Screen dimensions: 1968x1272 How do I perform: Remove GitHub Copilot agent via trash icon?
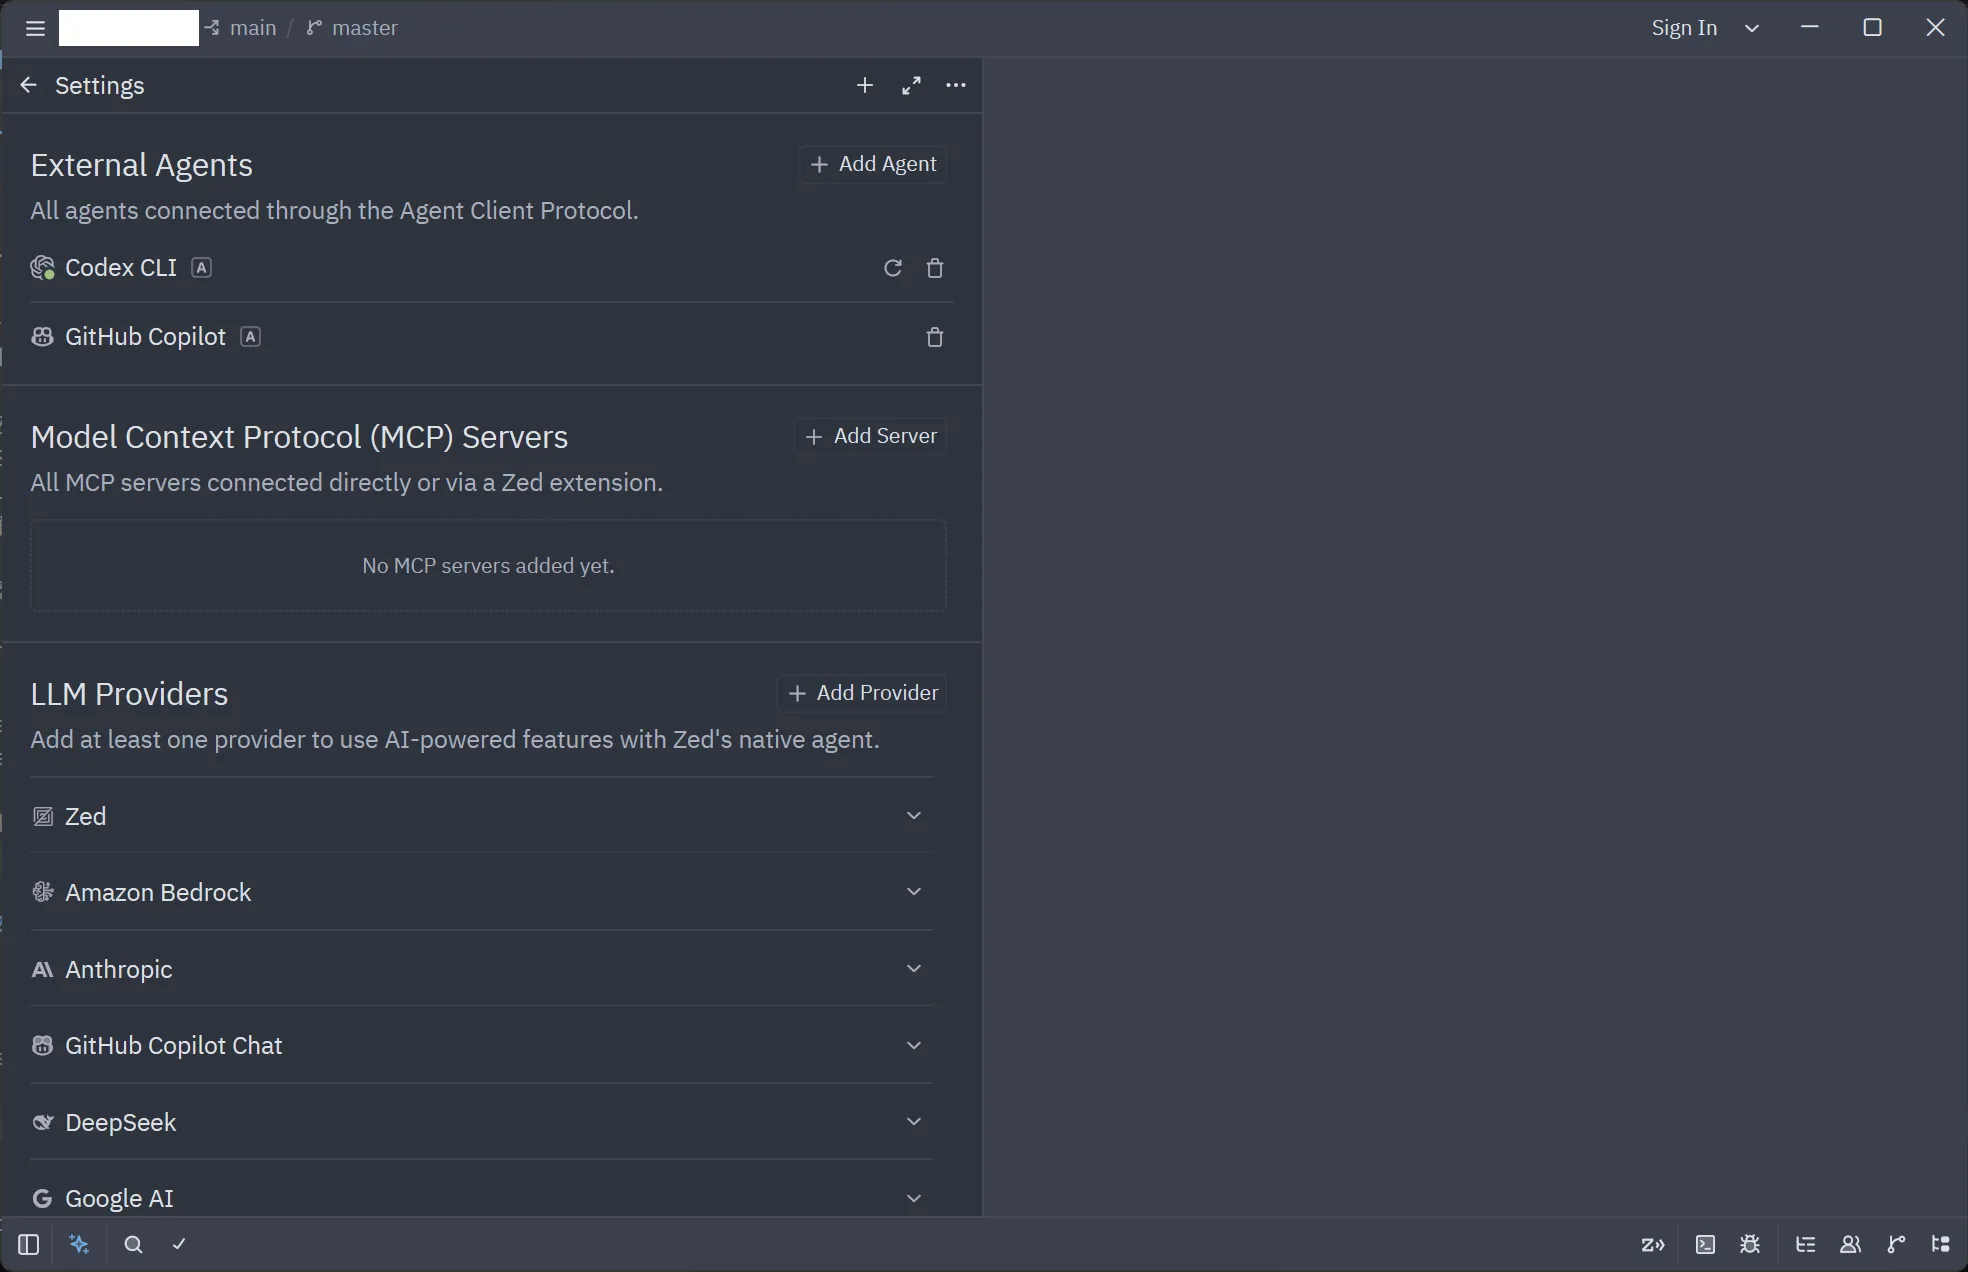tap(935, 337)
